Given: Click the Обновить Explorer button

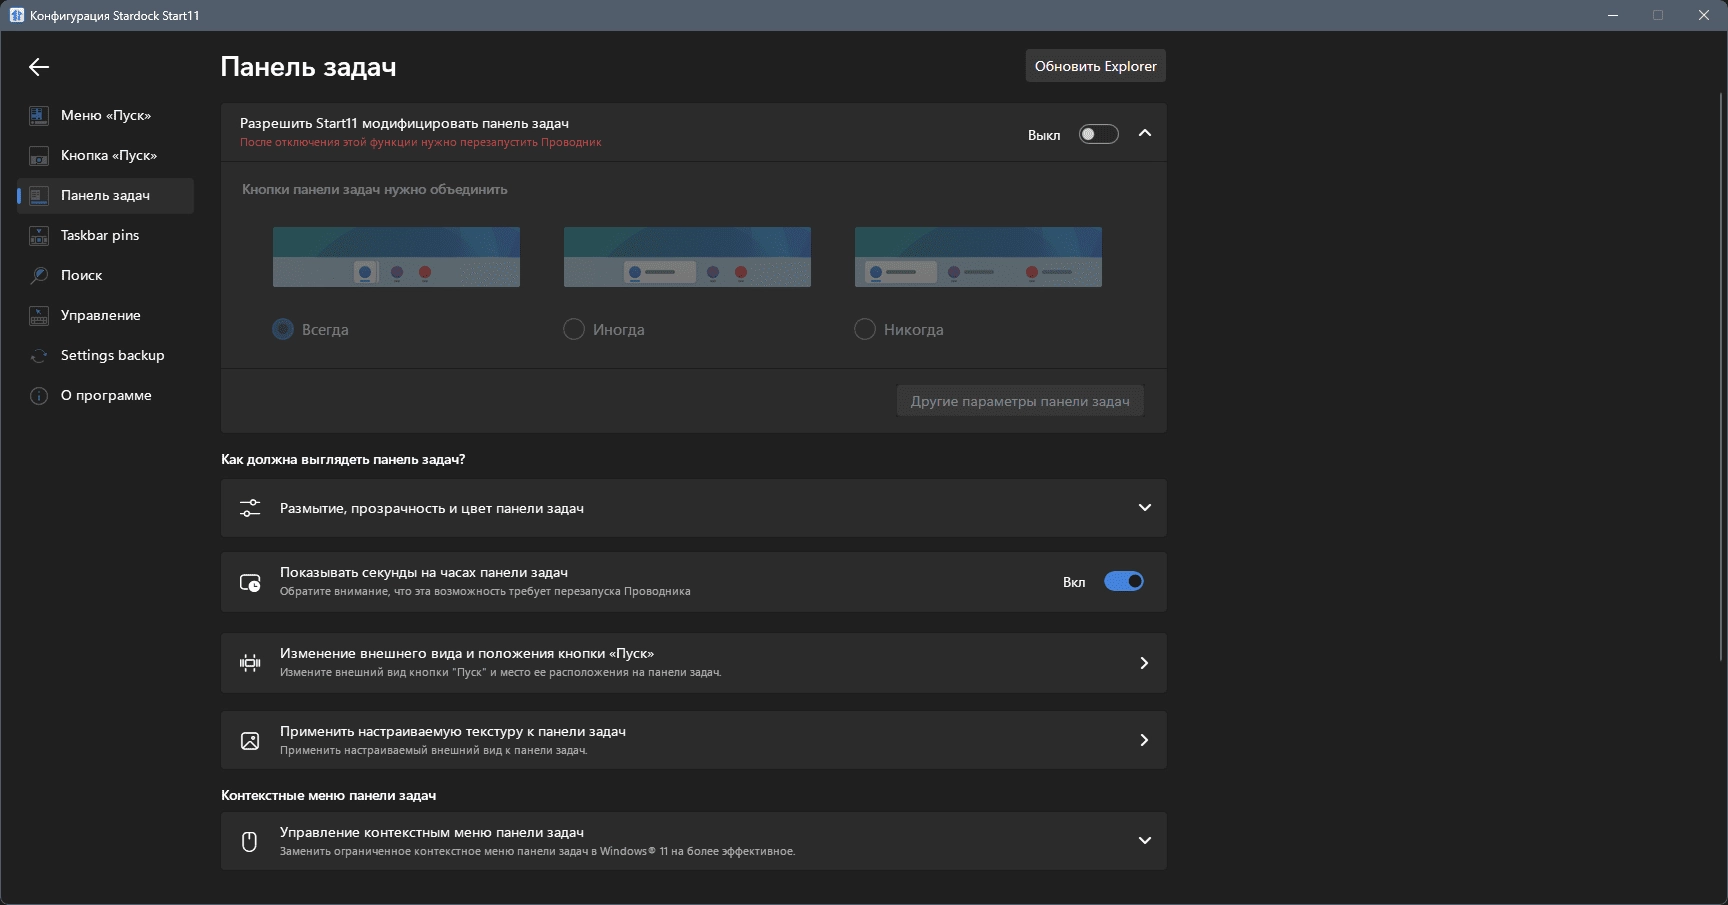Looking at the screenshot, I should point(1095,66).
